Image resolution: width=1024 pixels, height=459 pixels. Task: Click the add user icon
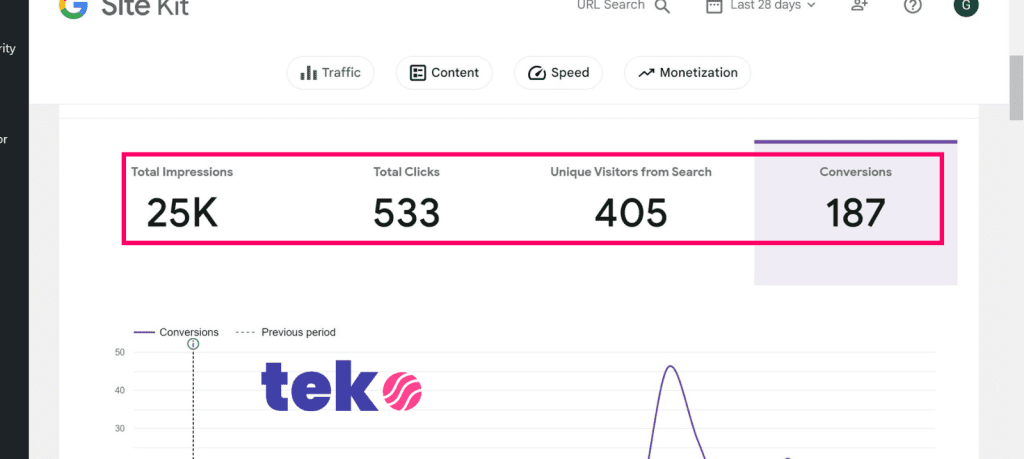(859, 6)
